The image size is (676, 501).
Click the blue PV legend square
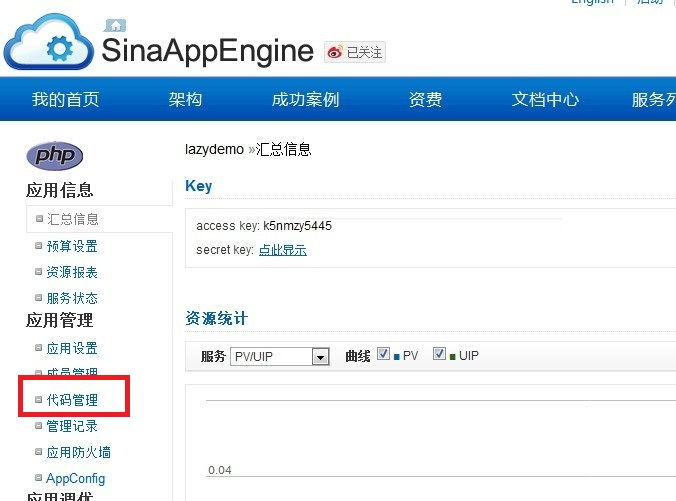click(x=397, y=356)
